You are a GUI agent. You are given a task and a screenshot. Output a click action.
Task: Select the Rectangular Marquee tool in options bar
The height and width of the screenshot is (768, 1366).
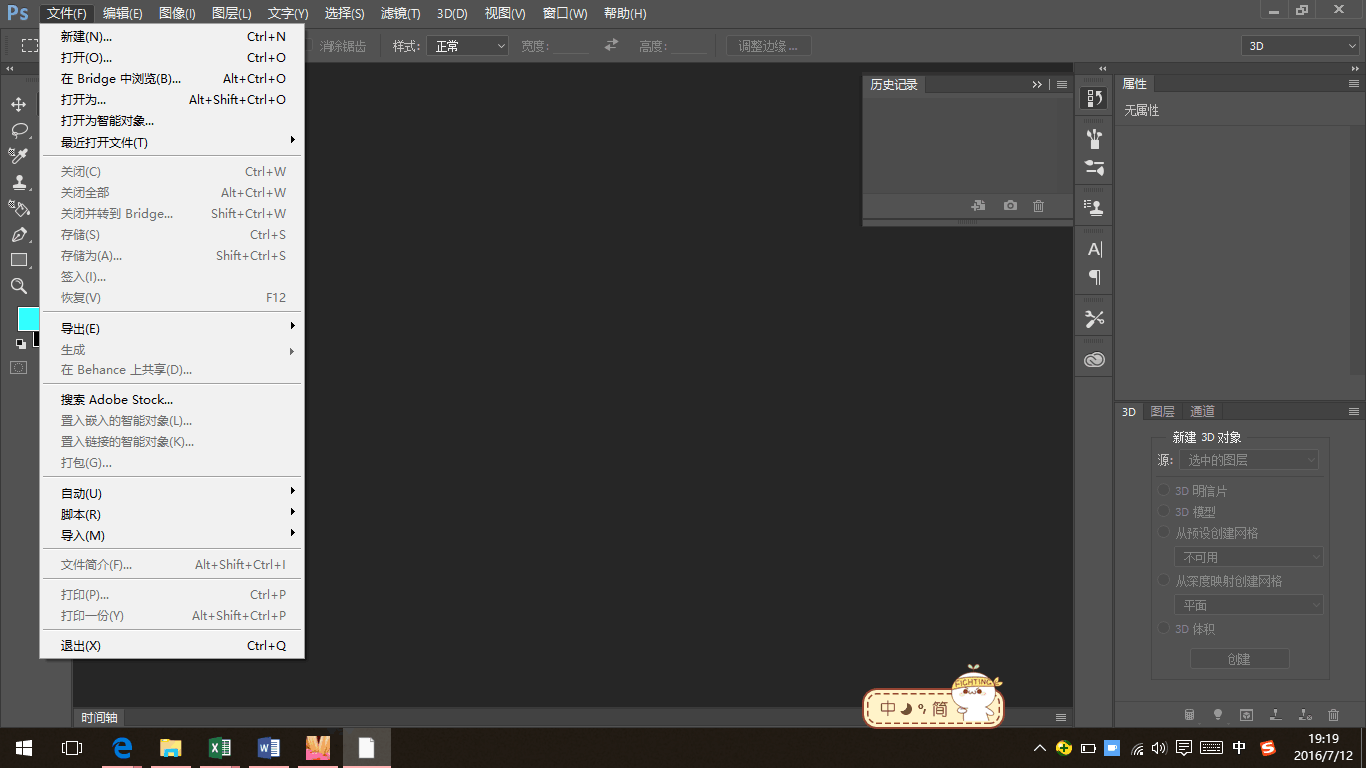point(31,46)
